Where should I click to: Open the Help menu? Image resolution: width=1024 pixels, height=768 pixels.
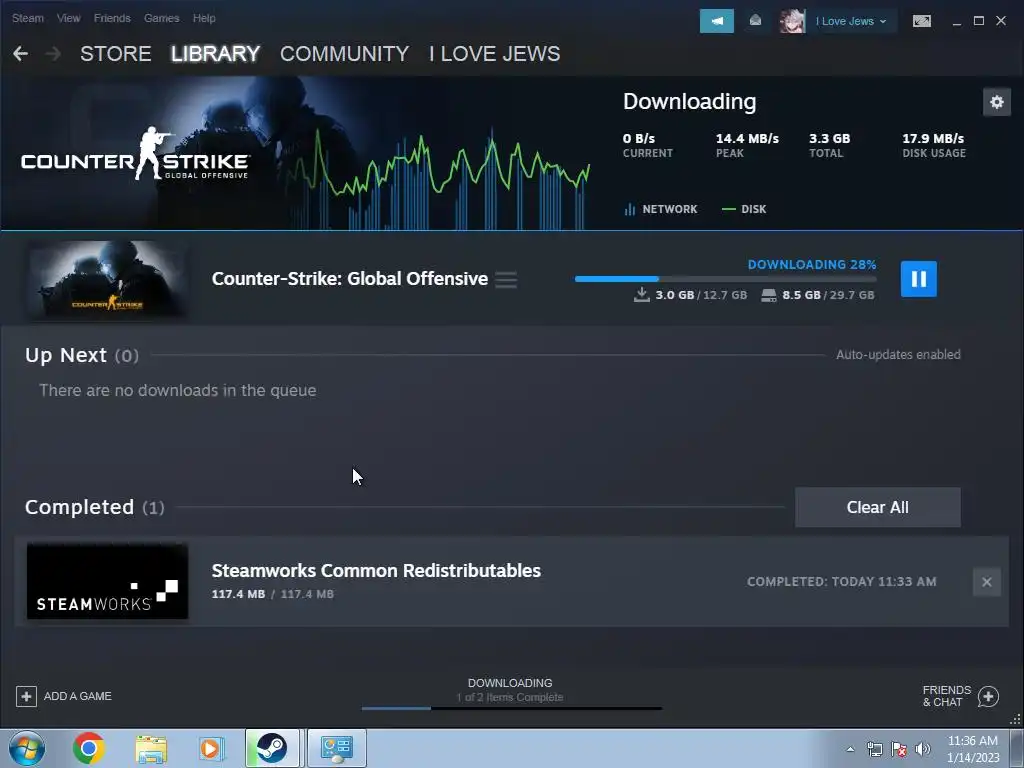tap(204, 18)
